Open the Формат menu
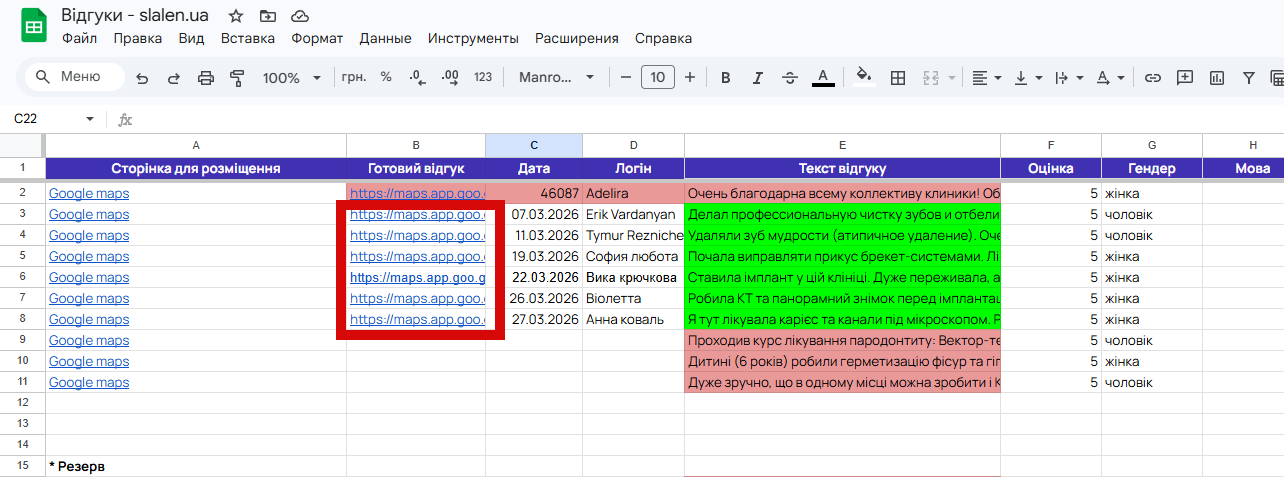This screenshot has height=477, width=1284. point(317,38)
